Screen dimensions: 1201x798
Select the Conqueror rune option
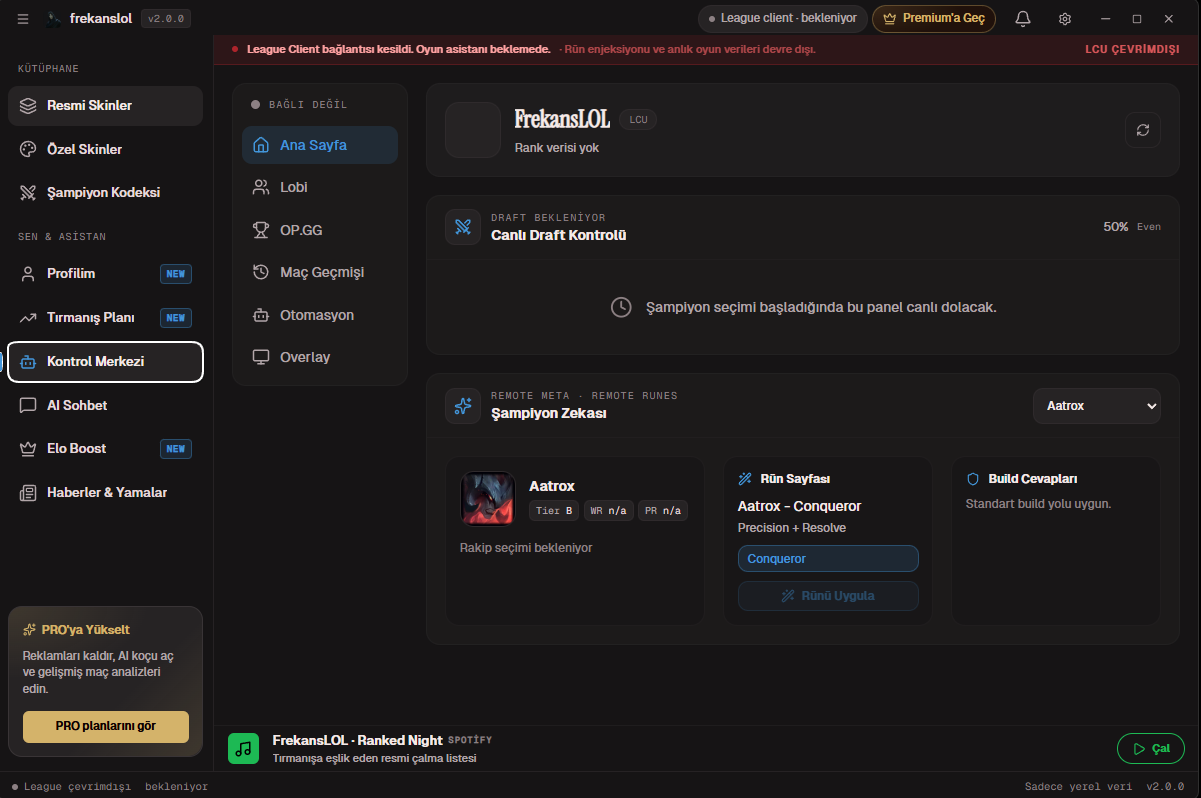point(828,559)
